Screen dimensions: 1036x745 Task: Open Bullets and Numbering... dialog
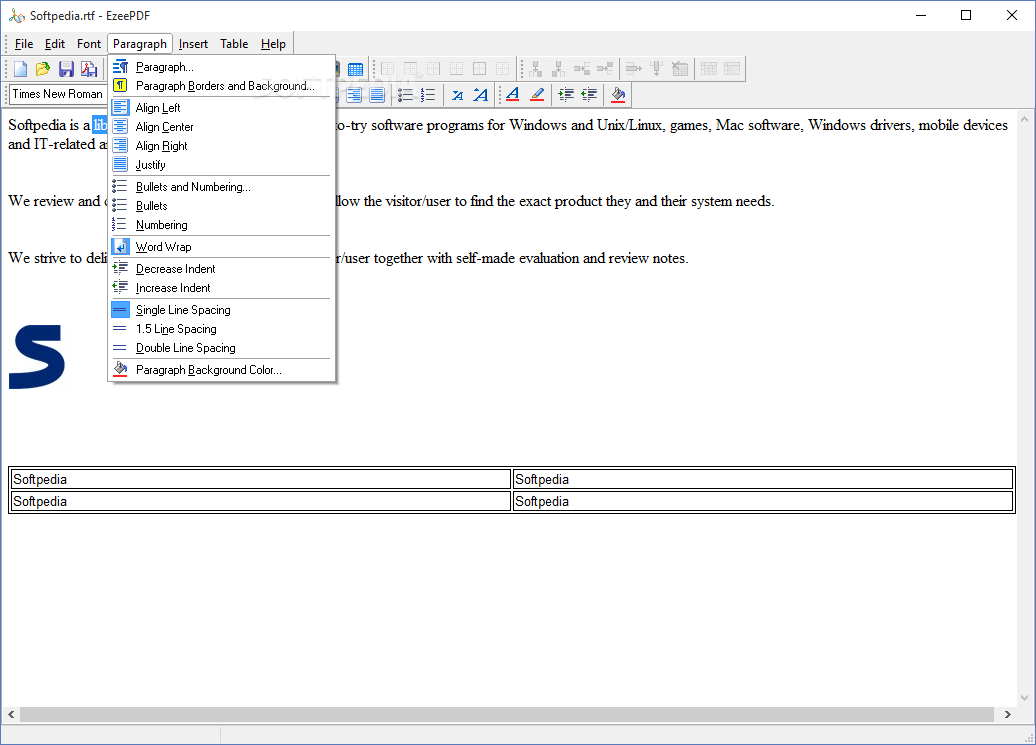[x=221, y=187]
